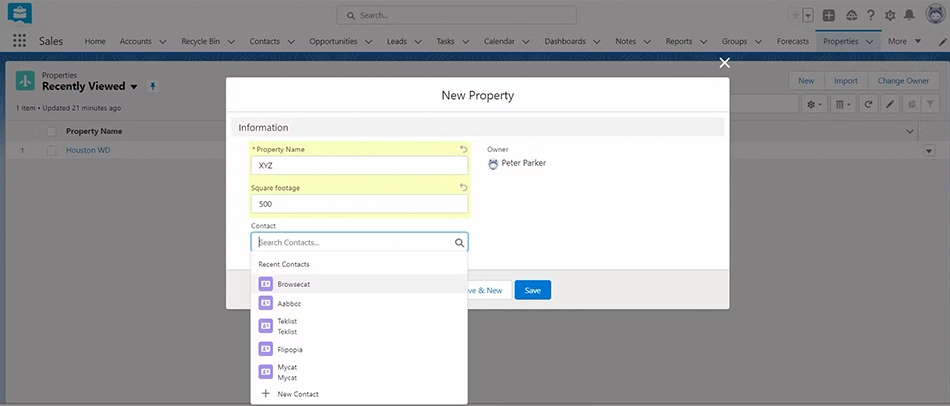
Task: Open the Forecasts tab
Action: click(793, 41)
